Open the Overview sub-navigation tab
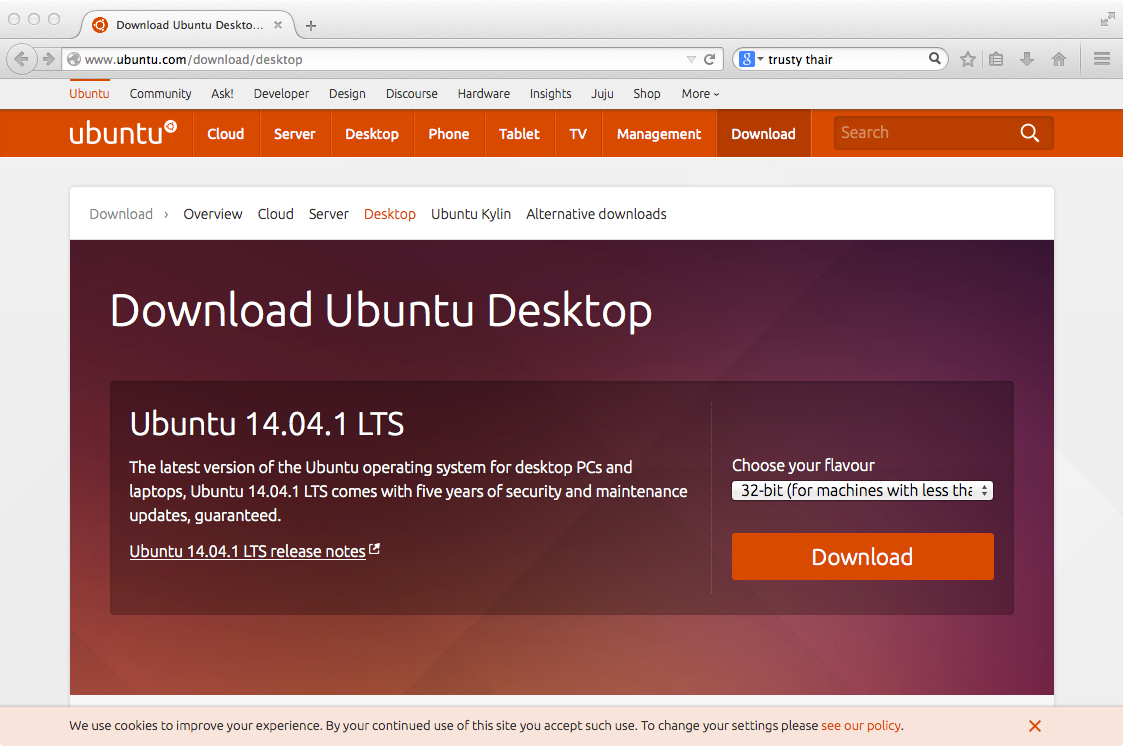Screen dimensions: 1123x746 click(x=213, y=214)
